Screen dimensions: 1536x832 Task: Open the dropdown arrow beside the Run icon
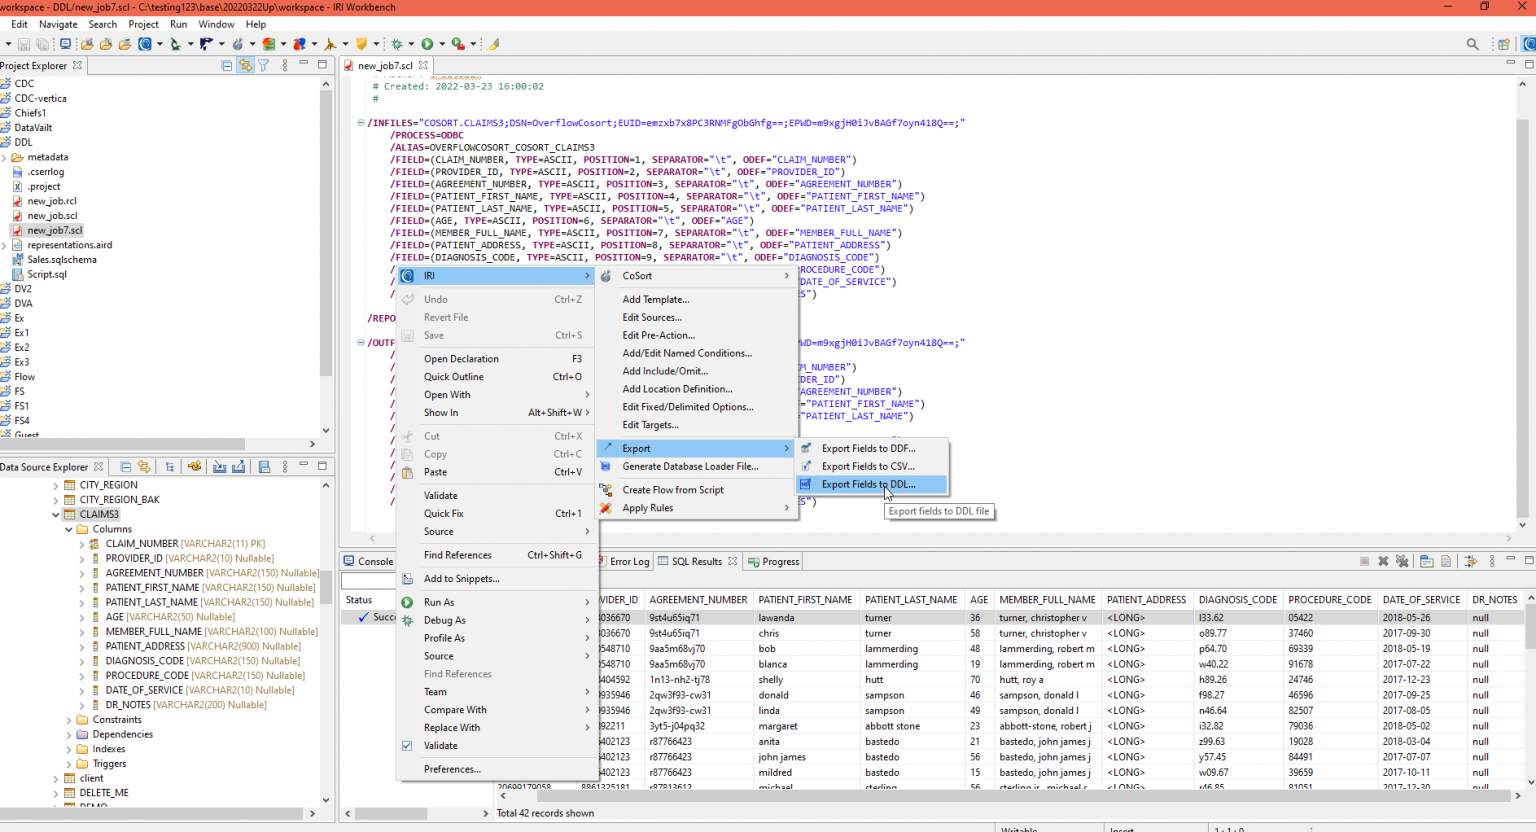440,44
